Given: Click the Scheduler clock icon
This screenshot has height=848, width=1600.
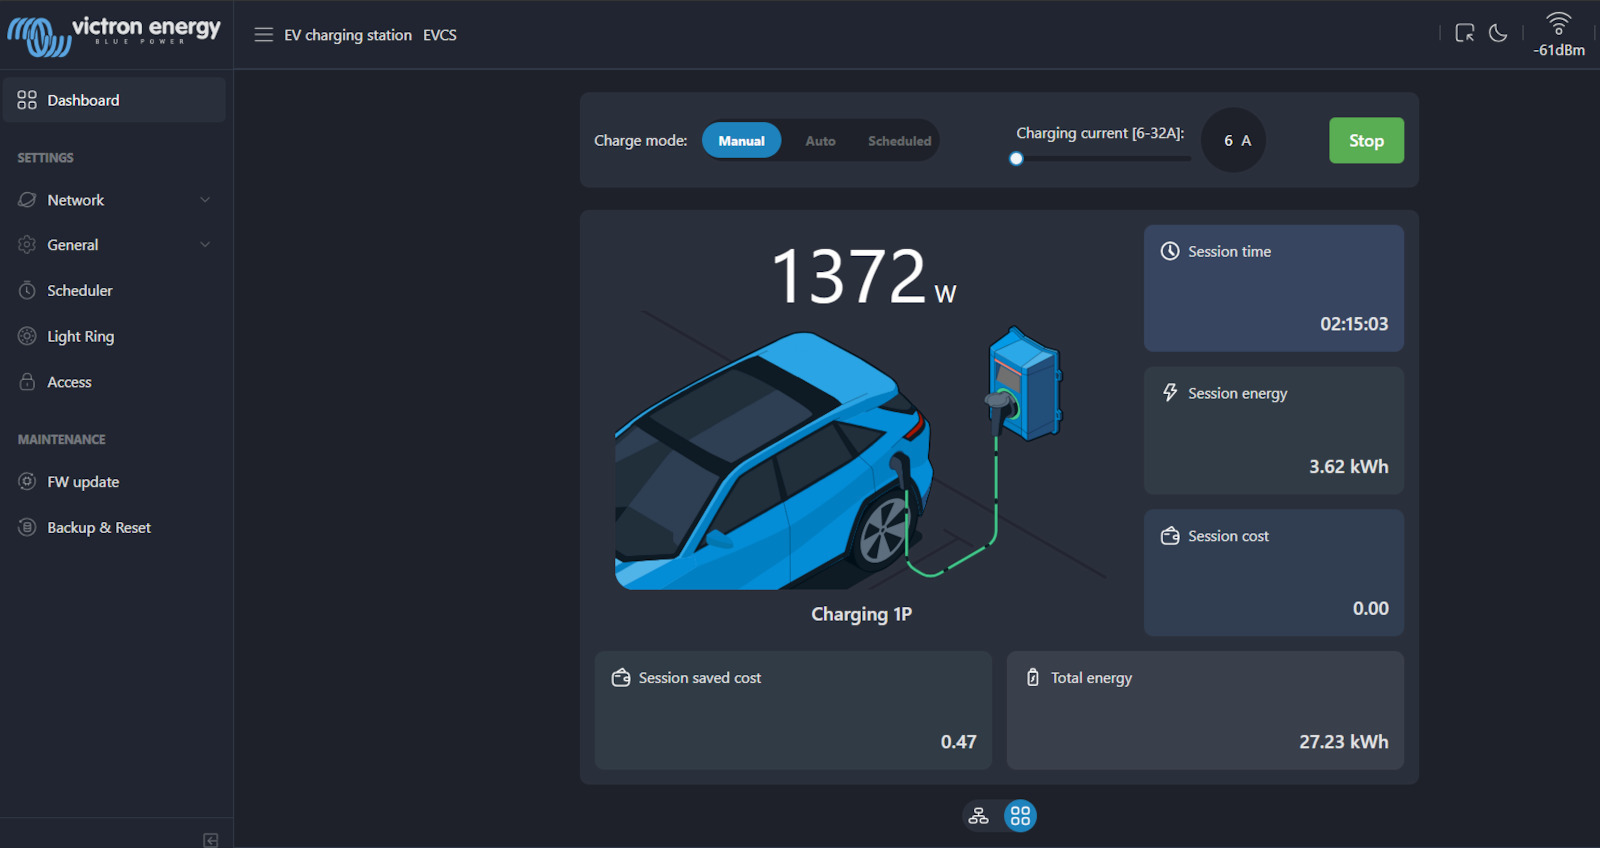Looking at the screenshot, I should tap(27, 291).
